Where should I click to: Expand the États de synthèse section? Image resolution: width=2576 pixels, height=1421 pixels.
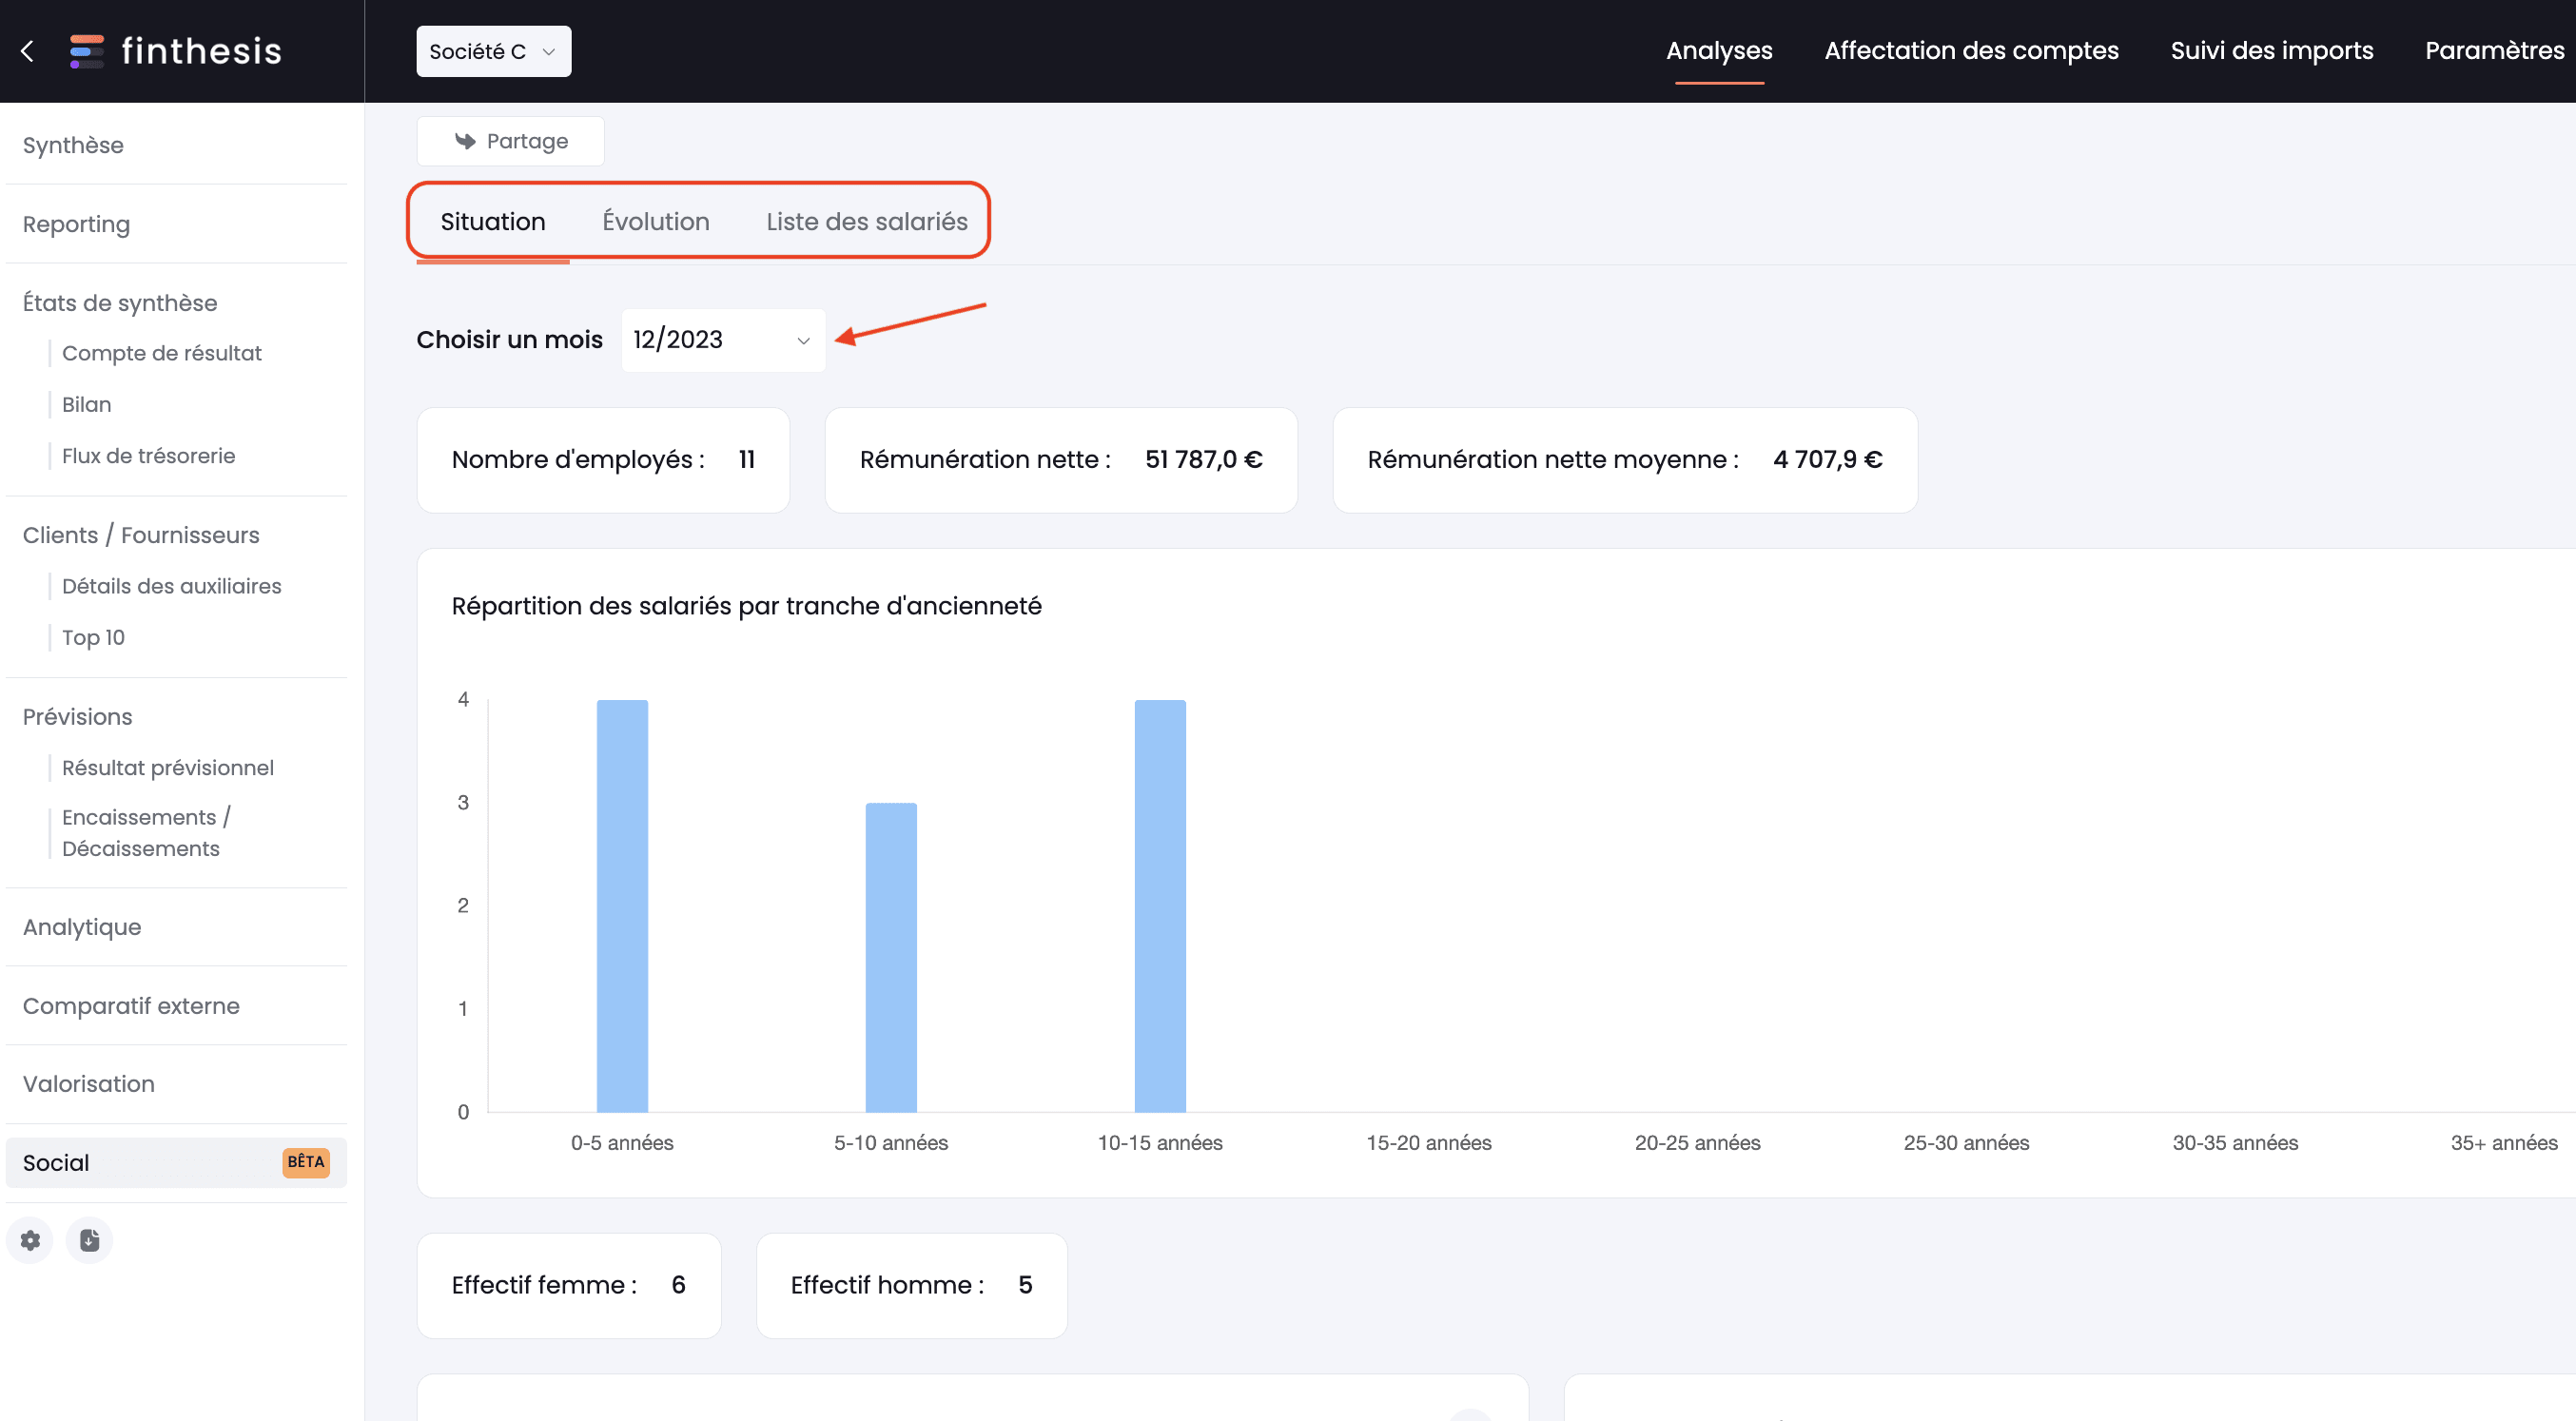click(119, 302)
